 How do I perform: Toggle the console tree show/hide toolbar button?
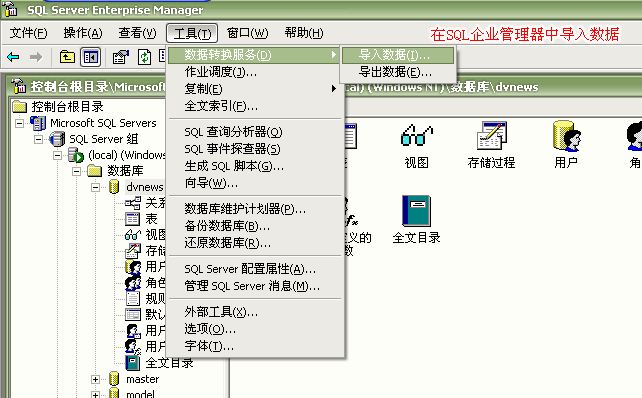pos(90,57)
